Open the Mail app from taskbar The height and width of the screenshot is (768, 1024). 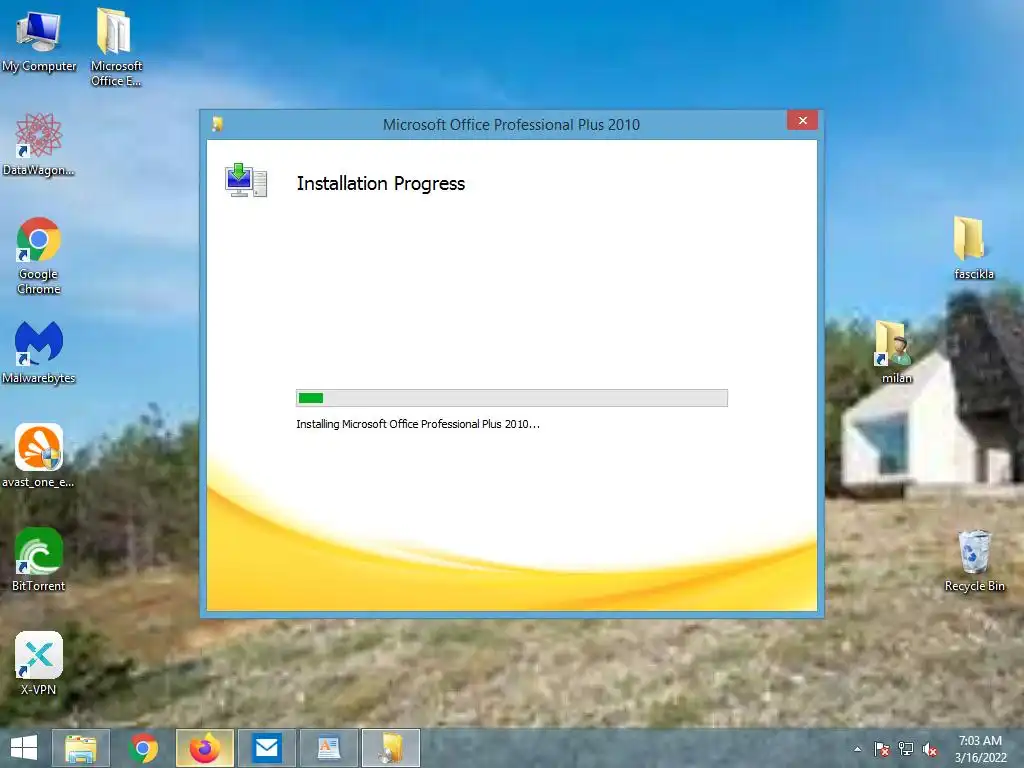coord(266,748)
